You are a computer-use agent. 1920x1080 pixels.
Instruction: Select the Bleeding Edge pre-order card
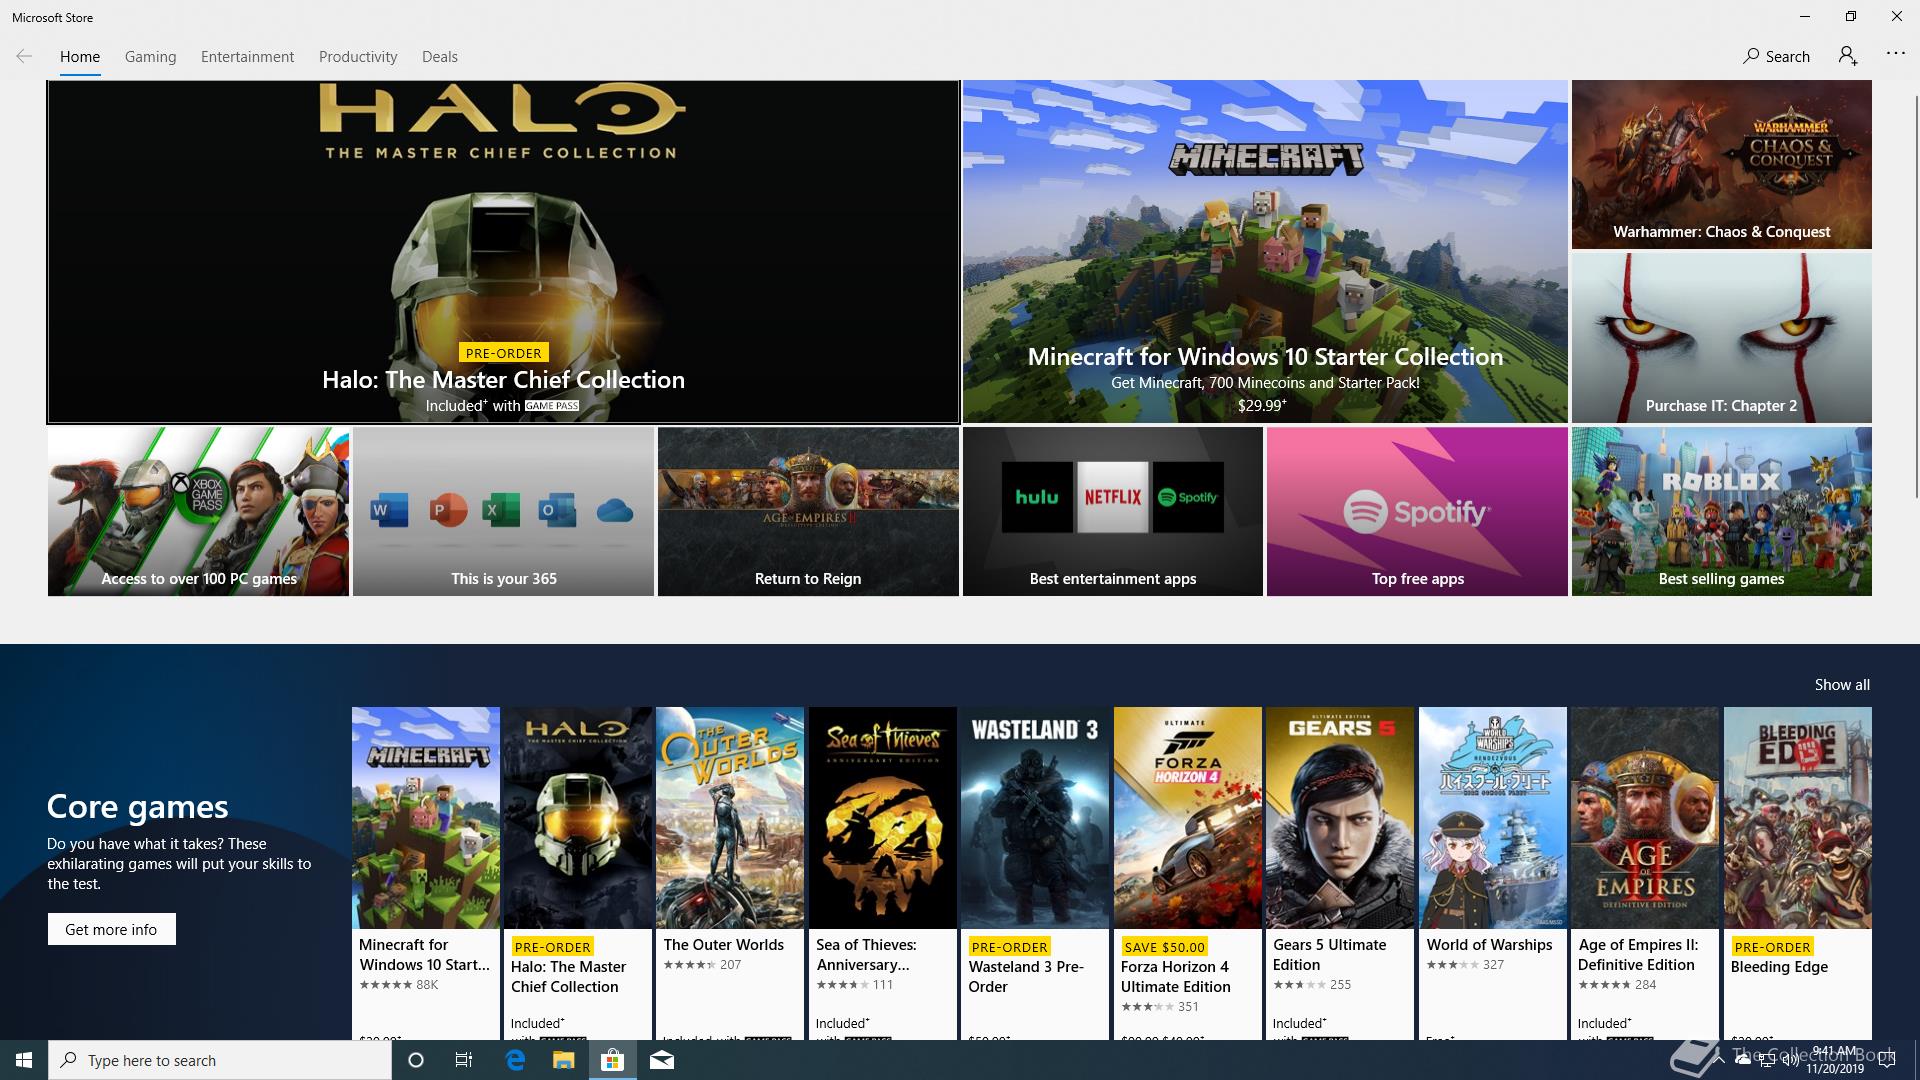(x=1798, y=873)
